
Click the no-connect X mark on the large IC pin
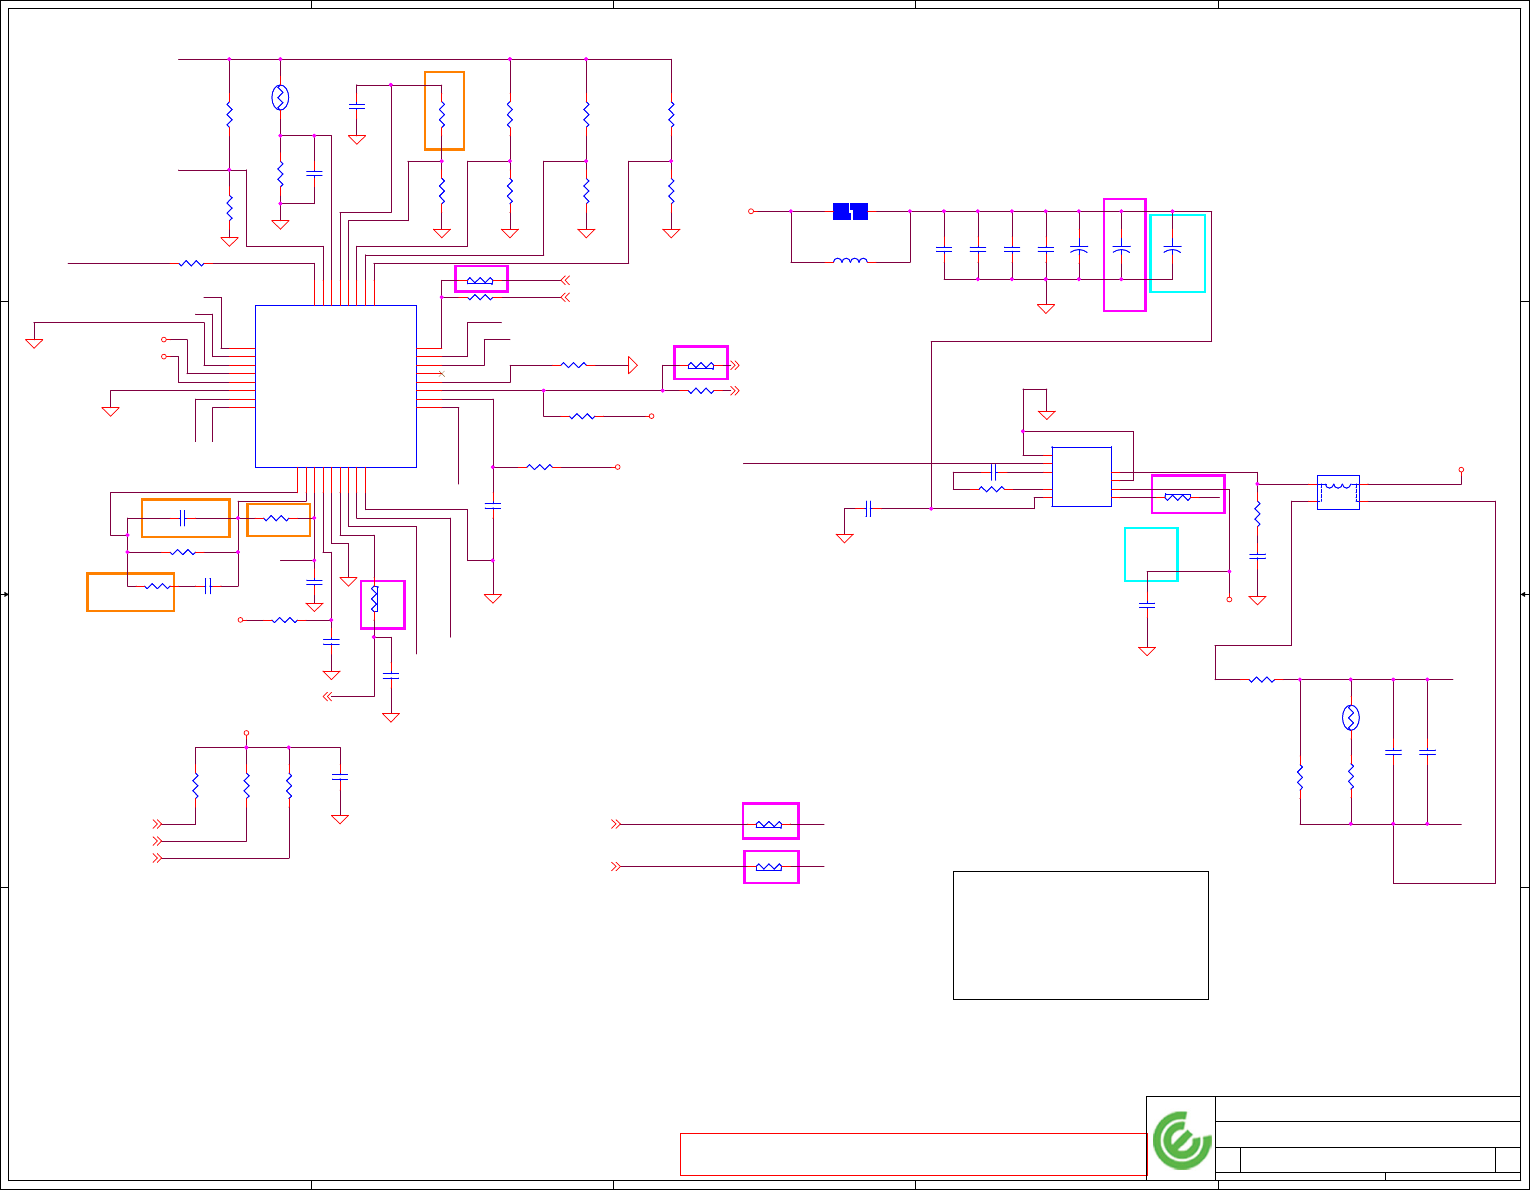pos(441,373)
